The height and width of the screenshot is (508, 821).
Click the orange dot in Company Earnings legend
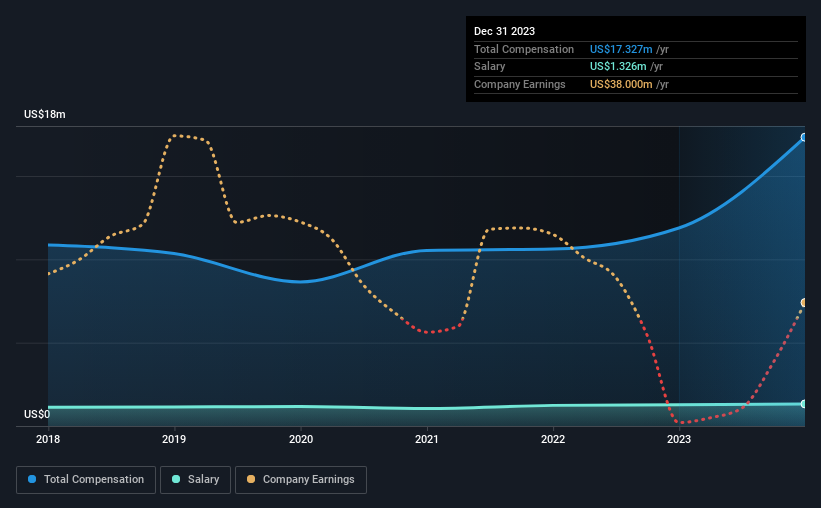[x=251, y=479]
